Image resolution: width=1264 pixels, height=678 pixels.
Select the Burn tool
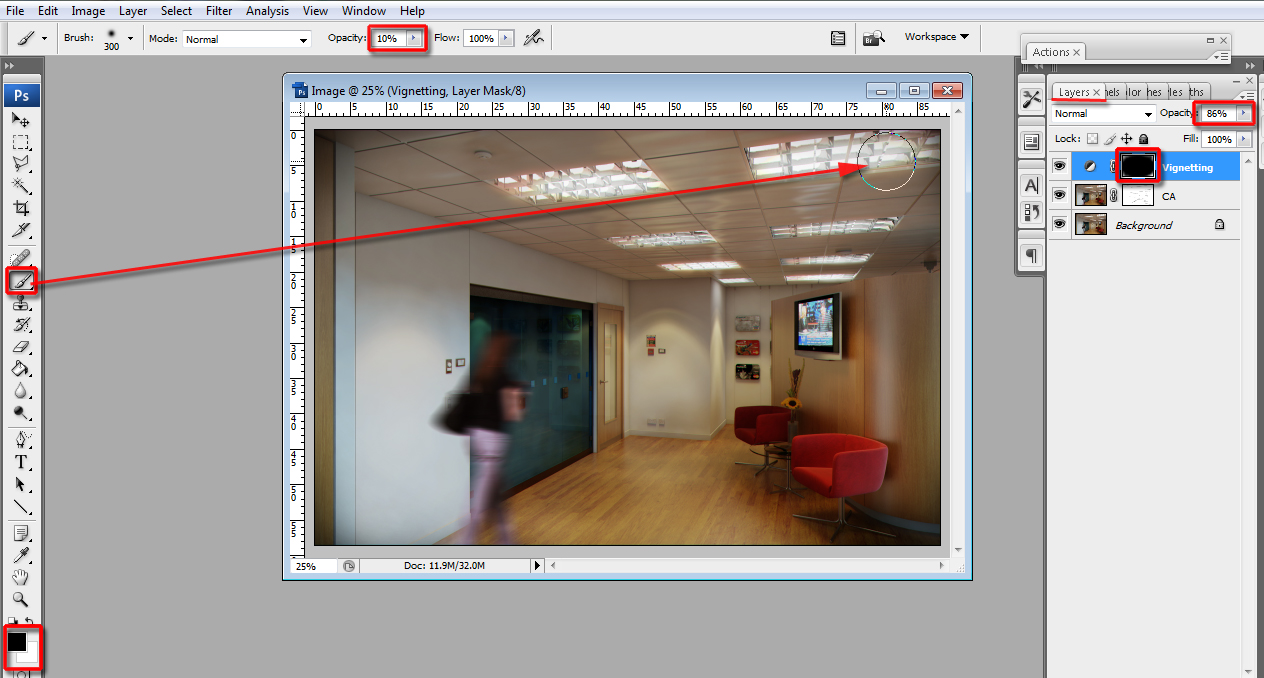(21, 413)
